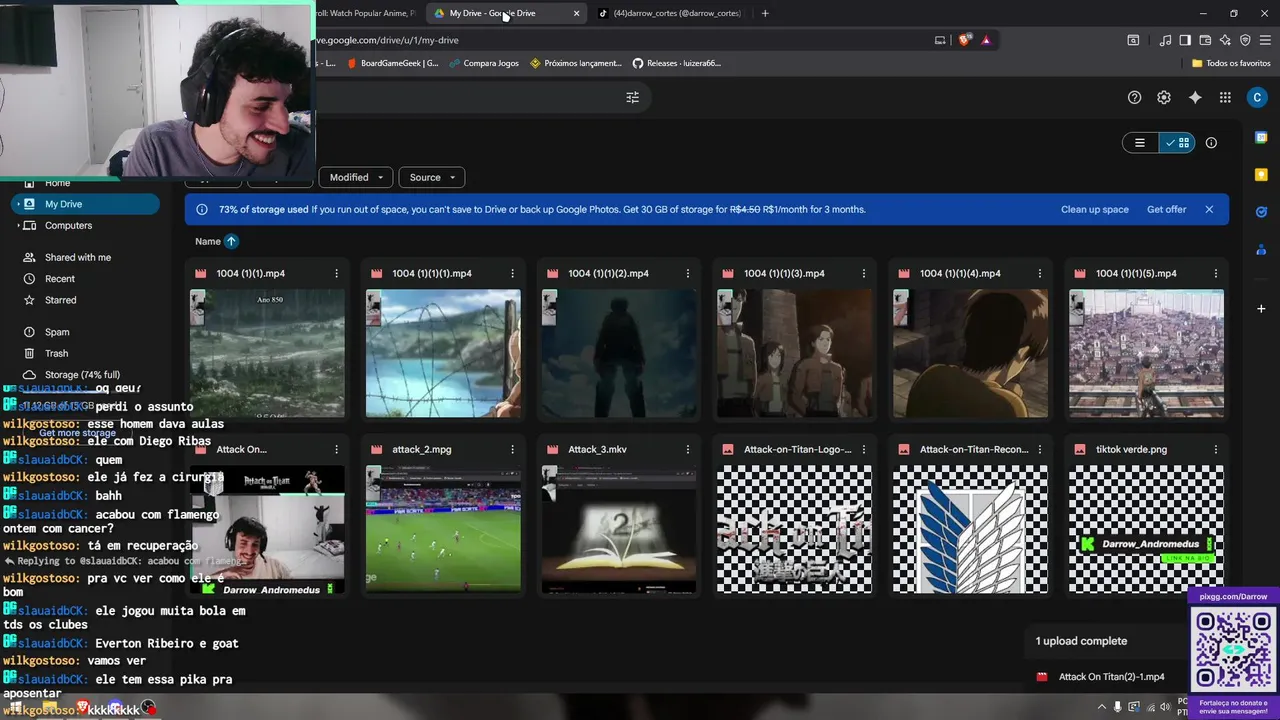Open the Brave VPN shield
This screenshot has height=720, width=1280.
click(1245, 40)
